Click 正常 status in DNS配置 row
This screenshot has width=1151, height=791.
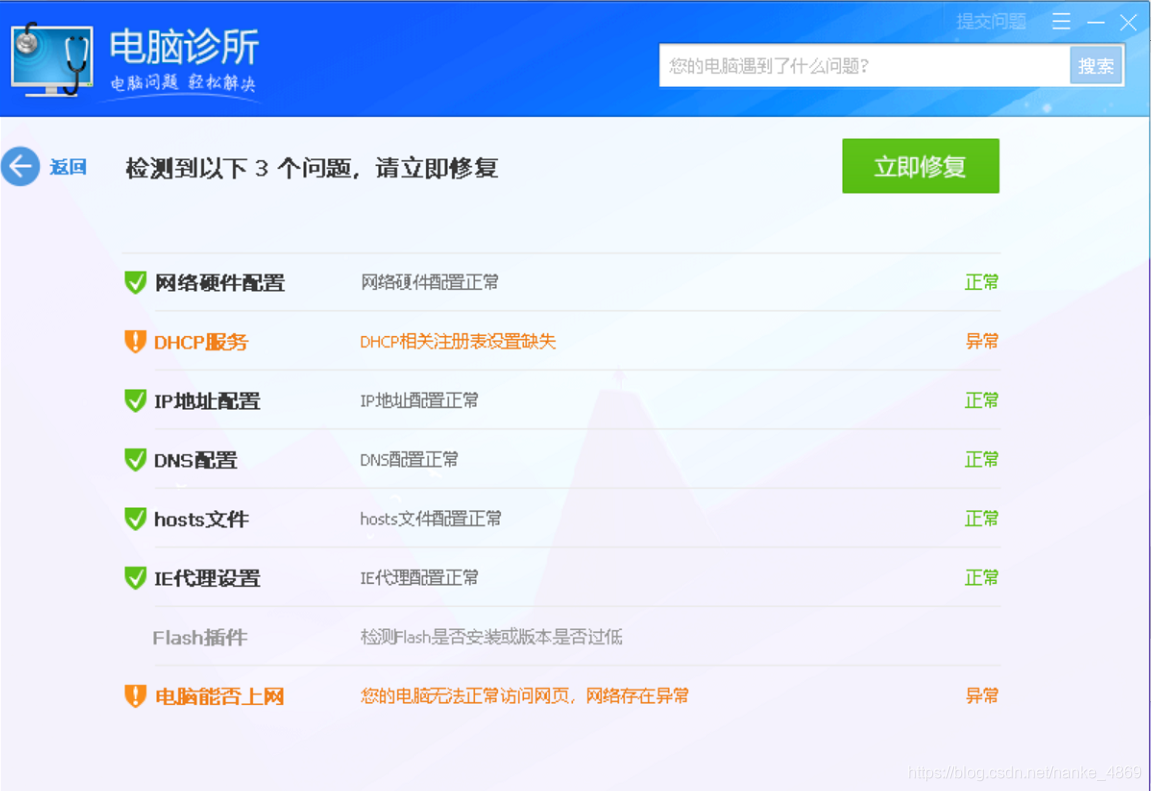[x=981, y=459]
